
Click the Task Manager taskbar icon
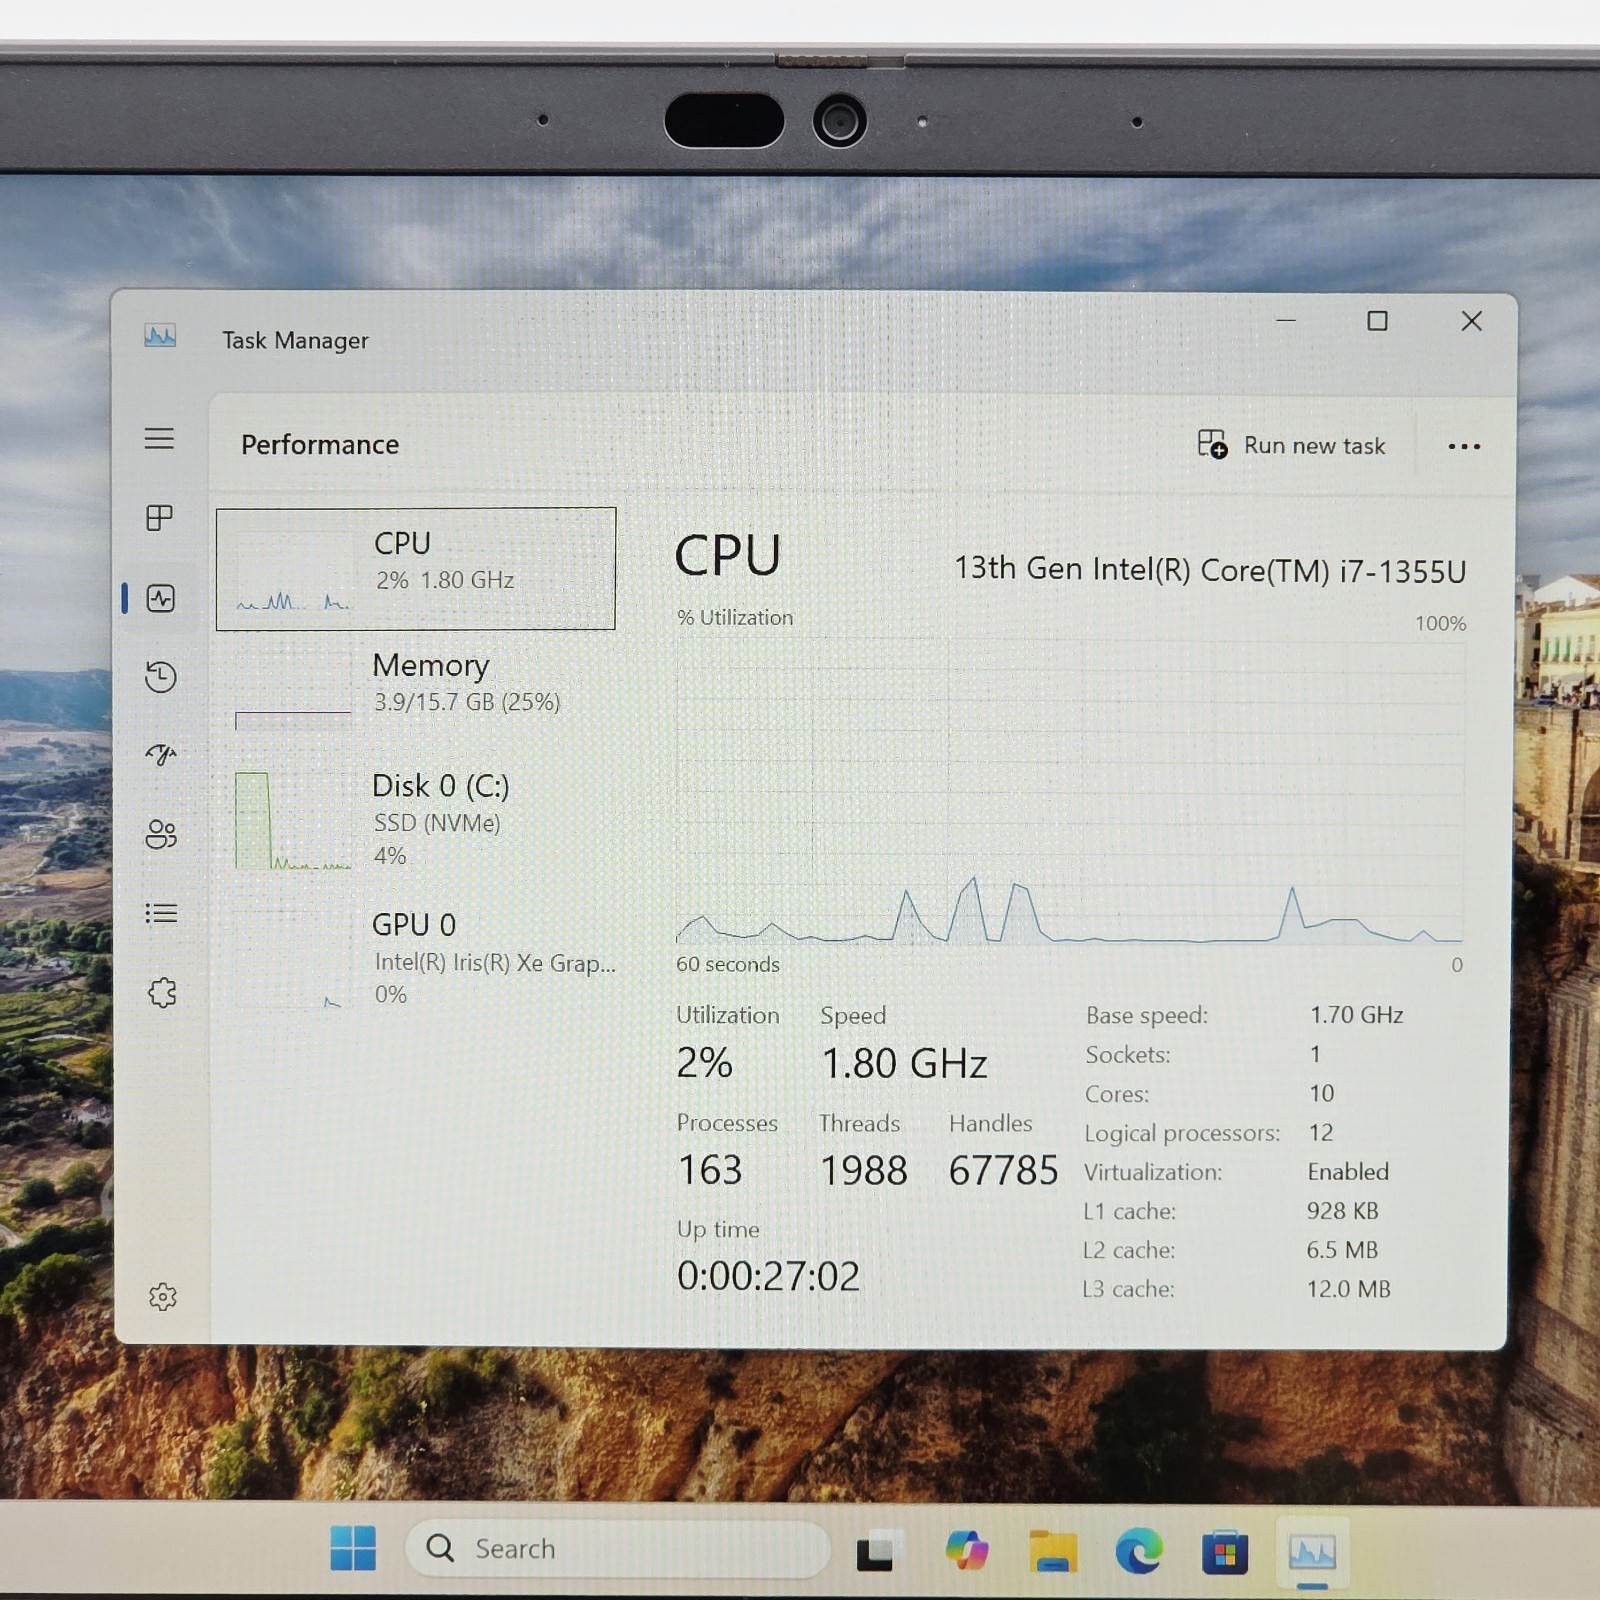coord(1312,1553)
